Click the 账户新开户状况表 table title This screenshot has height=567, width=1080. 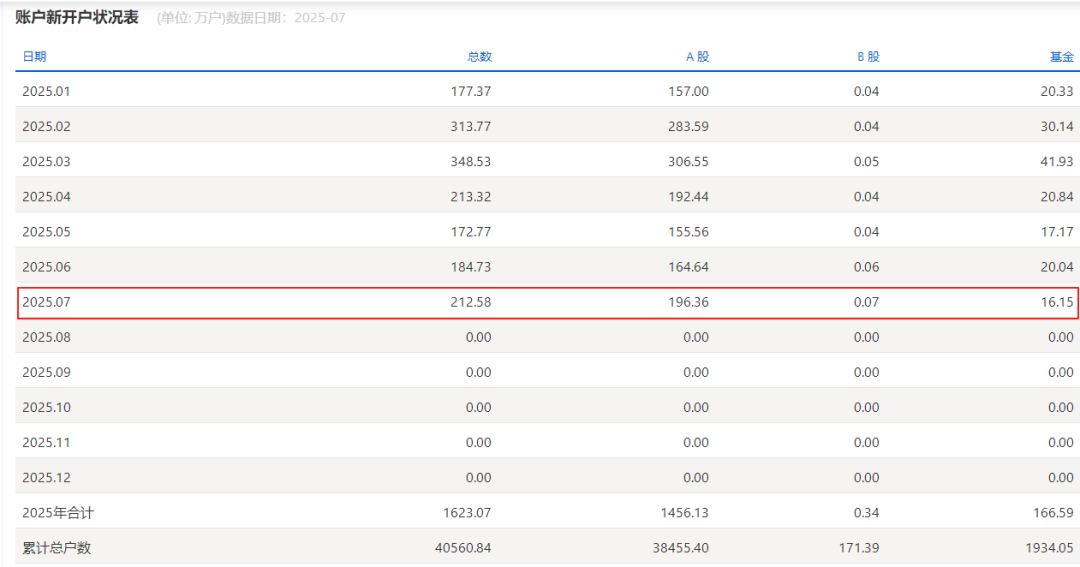tap(77, 18)
